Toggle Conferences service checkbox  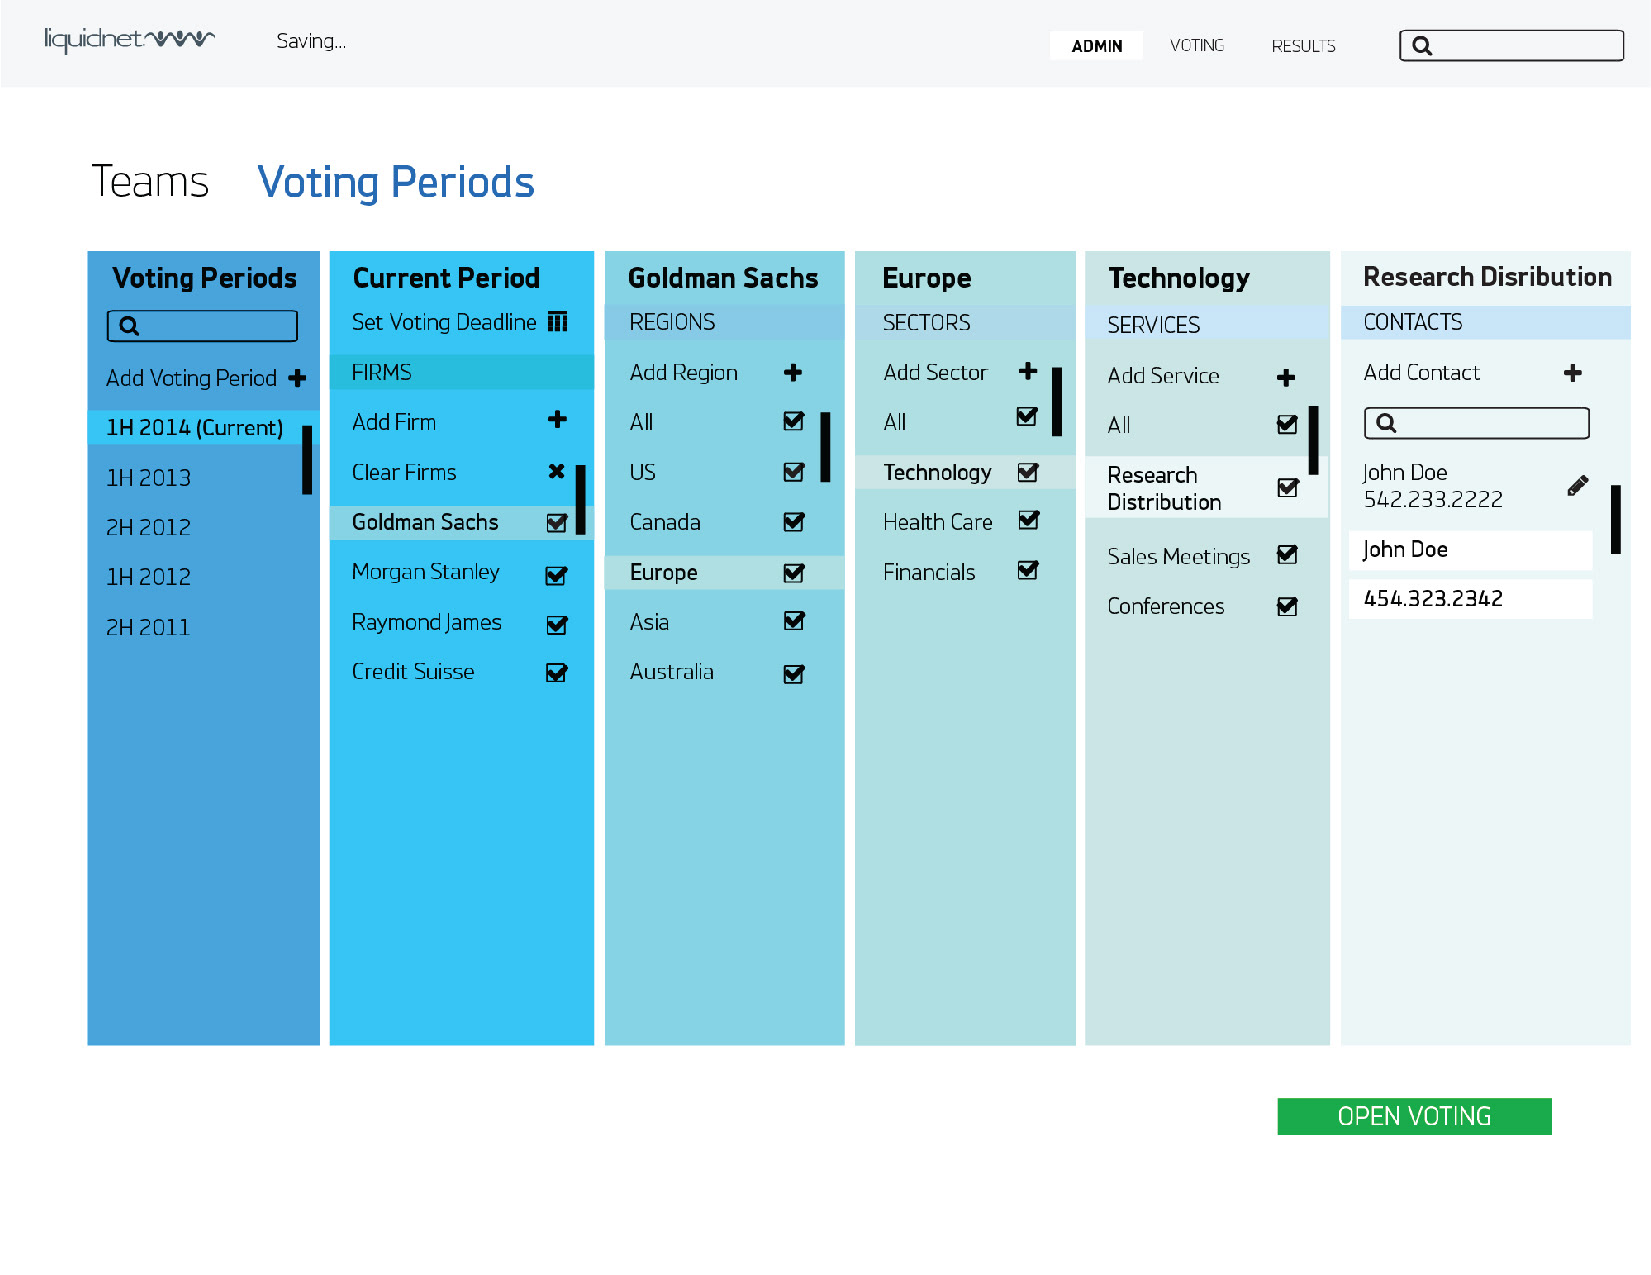pos(1288,606)
